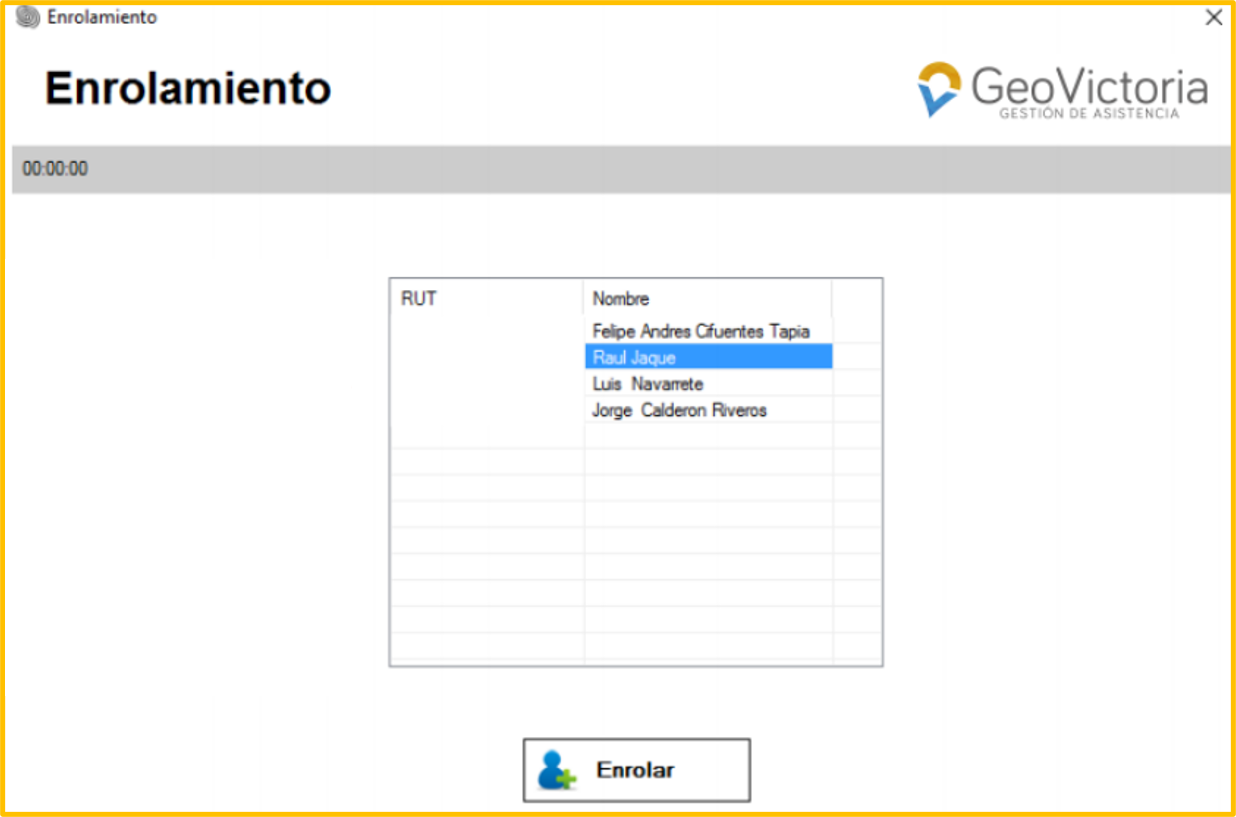The width and height of the screenshot is (1236, 817).
Task: Click the Enrolamiento window title text
Action: (102, 17)
